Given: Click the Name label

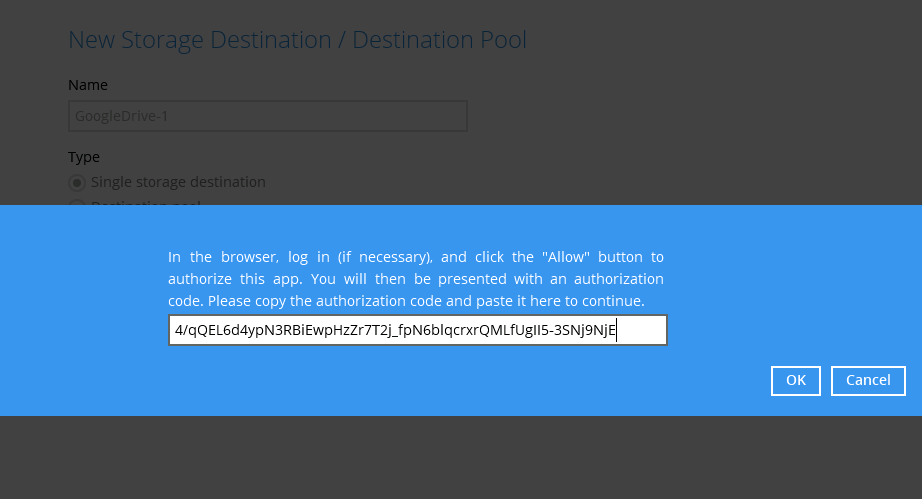Looking at the screenshot, I should 88,85.
